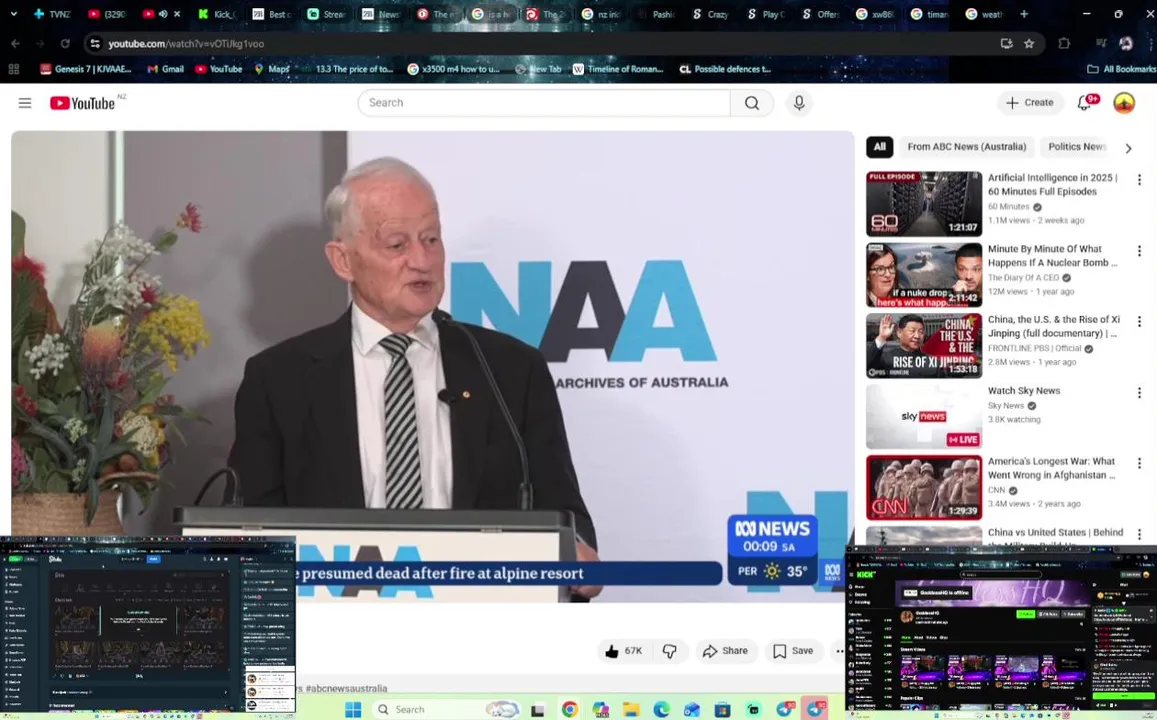
Task: Open the YouTube hamburger guide menu
Action: coord(25,103)
